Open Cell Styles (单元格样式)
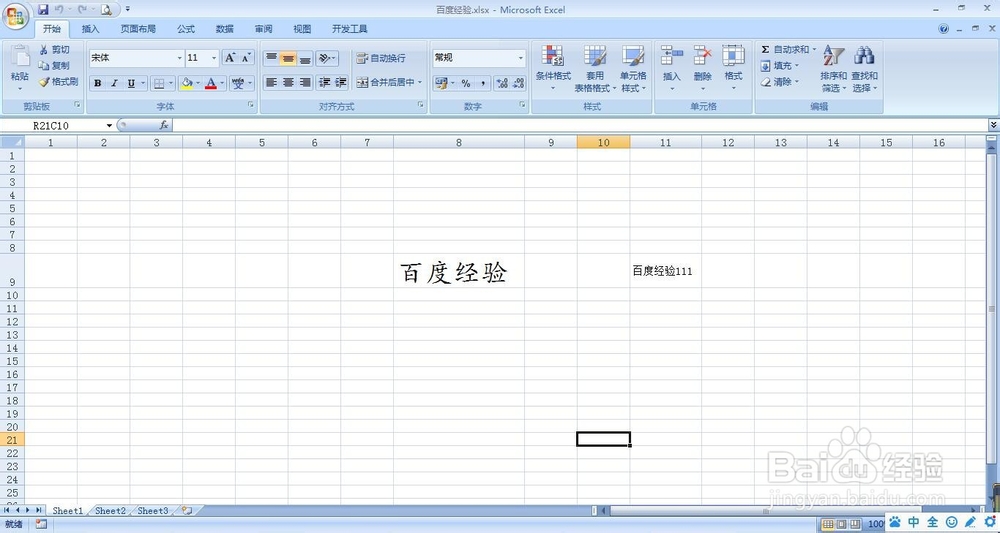This screenshot has width=1000, height=533. (x=633, y=68)
